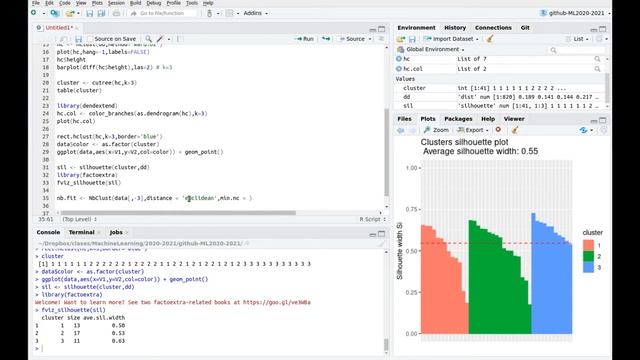Clear environment objects with the broom icon
Screen dimensions: 640x360
490,39
